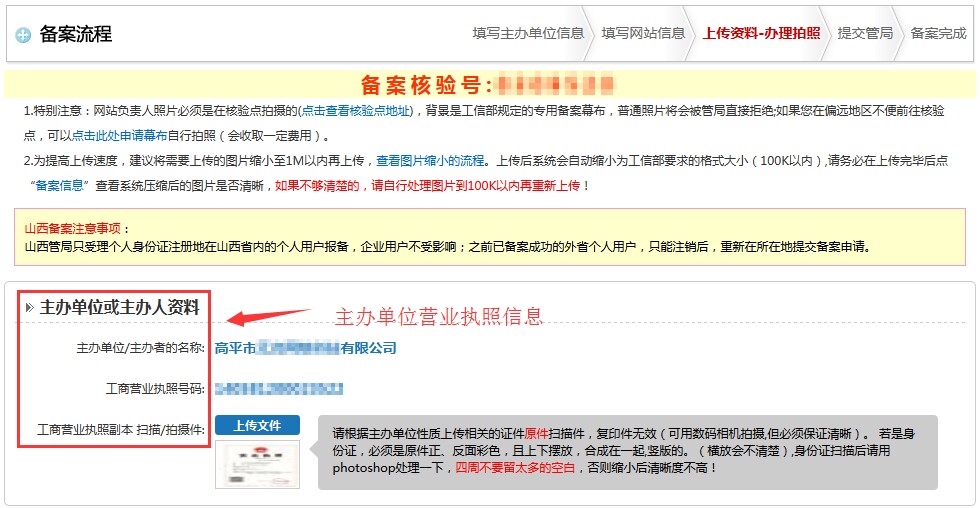Screen dimensions: 980x508
Task: Click the blurred 备案核验号 number
Action: (555, 83)
